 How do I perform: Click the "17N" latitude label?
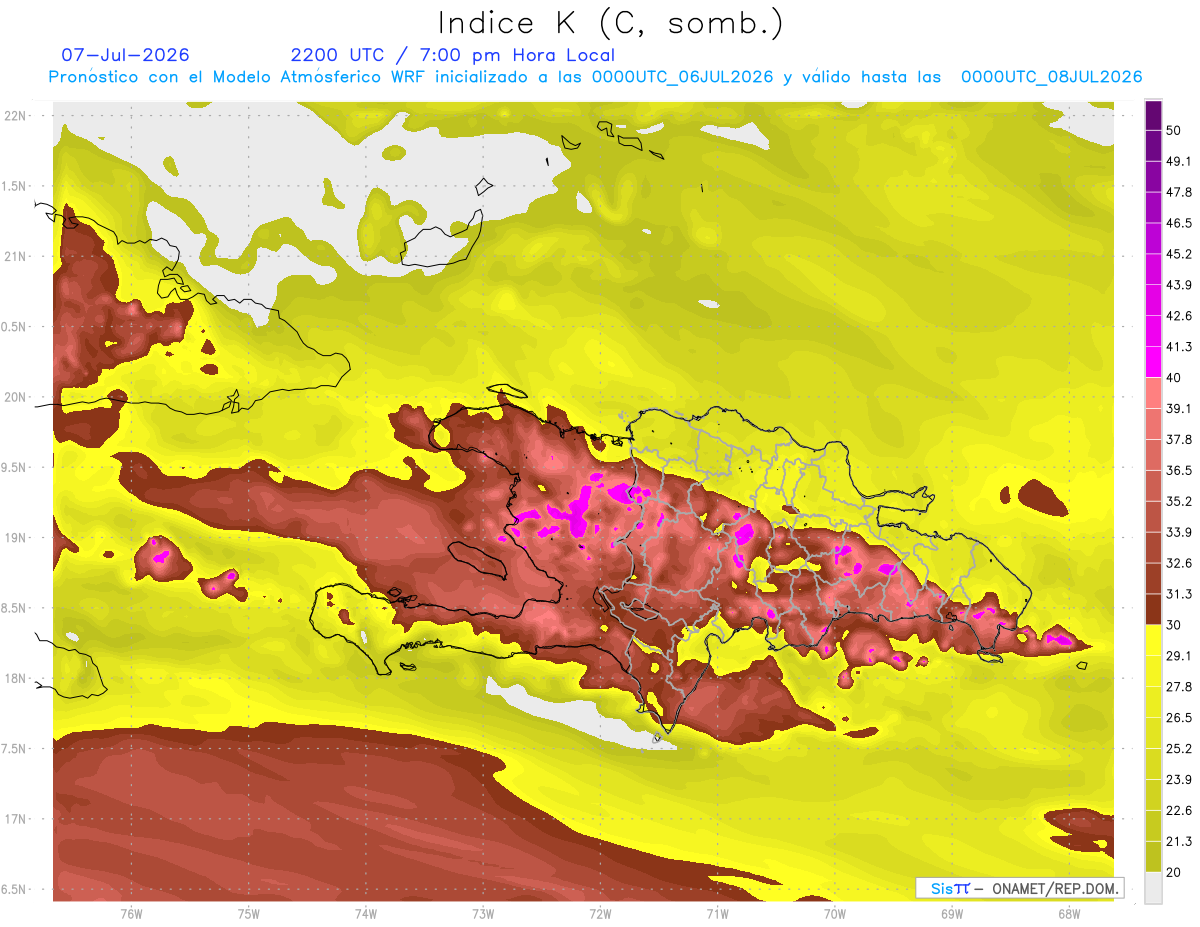coord(15,819)
